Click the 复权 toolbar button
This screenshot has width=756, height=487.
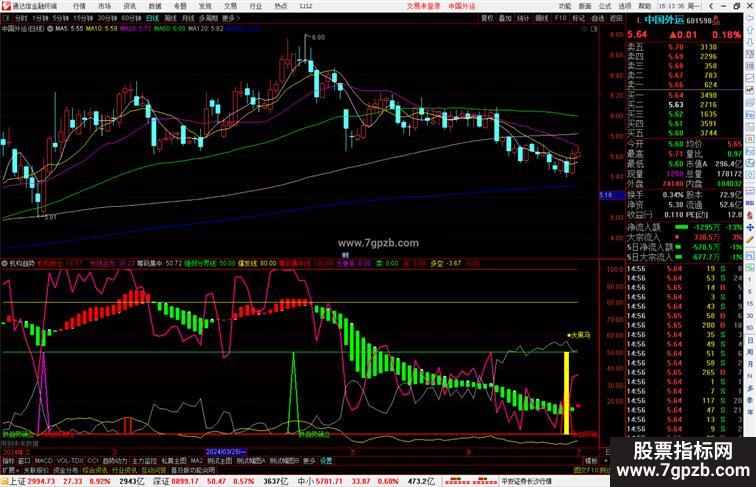pos(487,18)
